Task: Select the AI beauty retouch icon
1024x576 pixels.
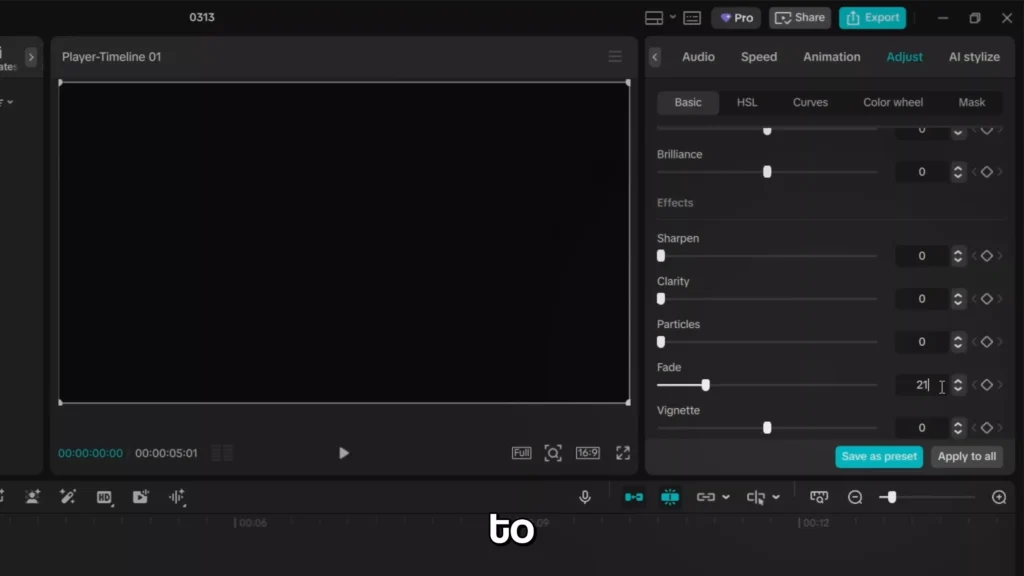Action: (x=32, y=497)
